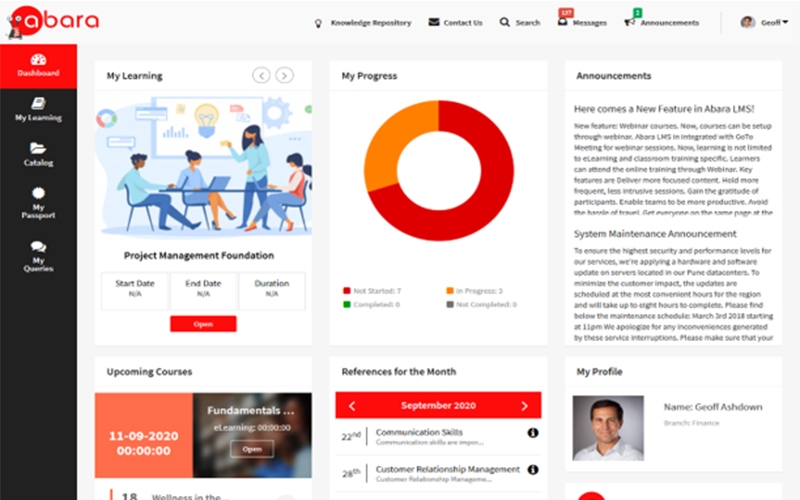
Task: Click Open on Fundamentals upcoming course
Action: (252, 449)
